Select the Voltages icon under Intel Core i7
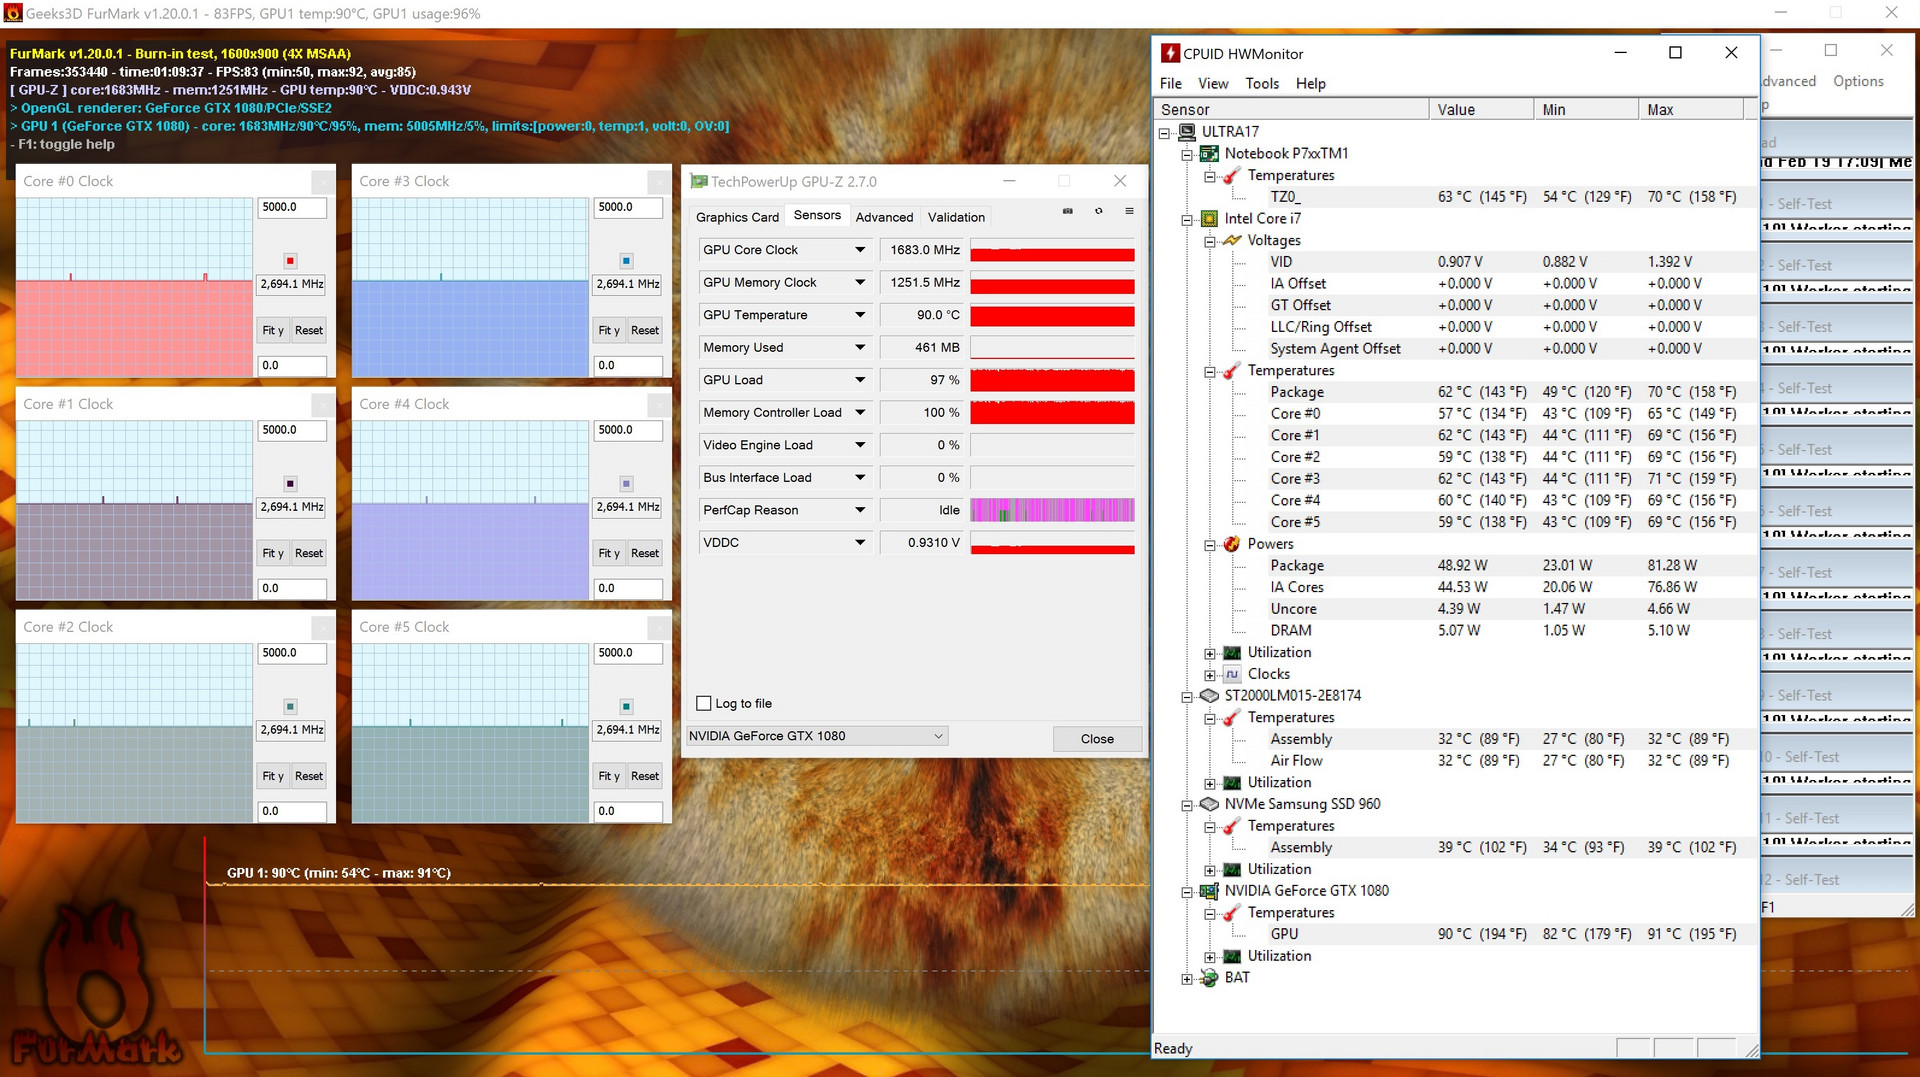1920x1077 pixels. coord(1232,240)
